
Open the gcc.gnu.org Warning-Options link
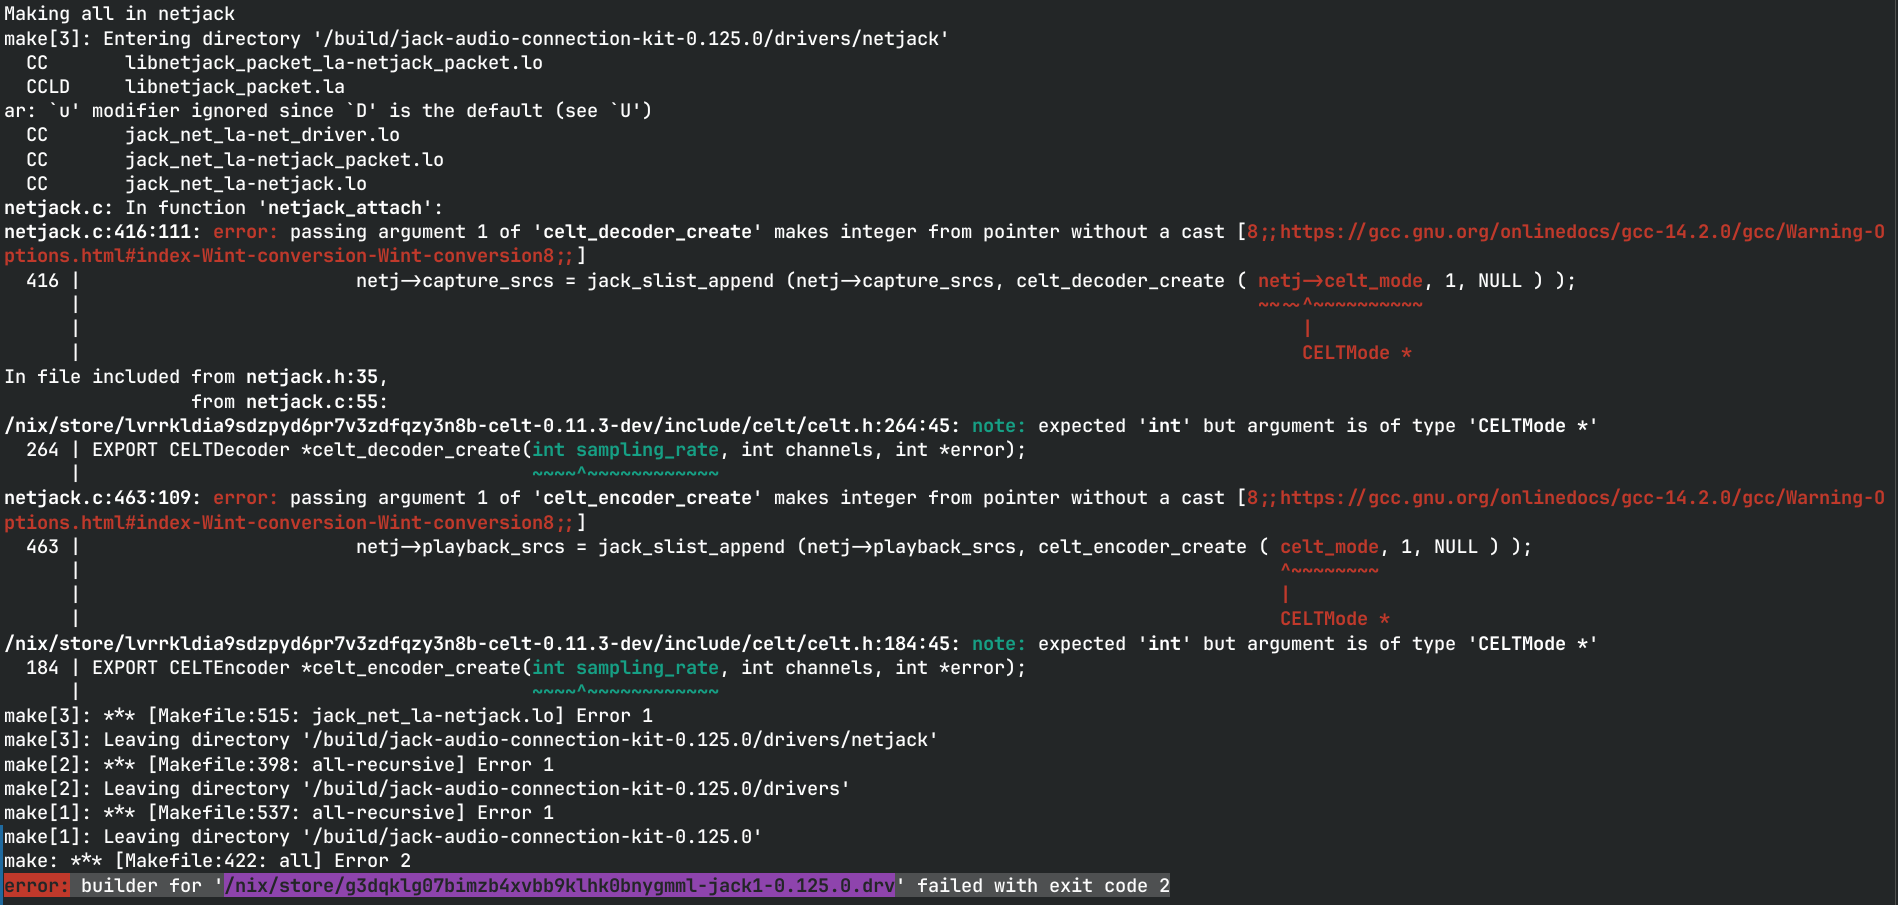[1582, 232]
